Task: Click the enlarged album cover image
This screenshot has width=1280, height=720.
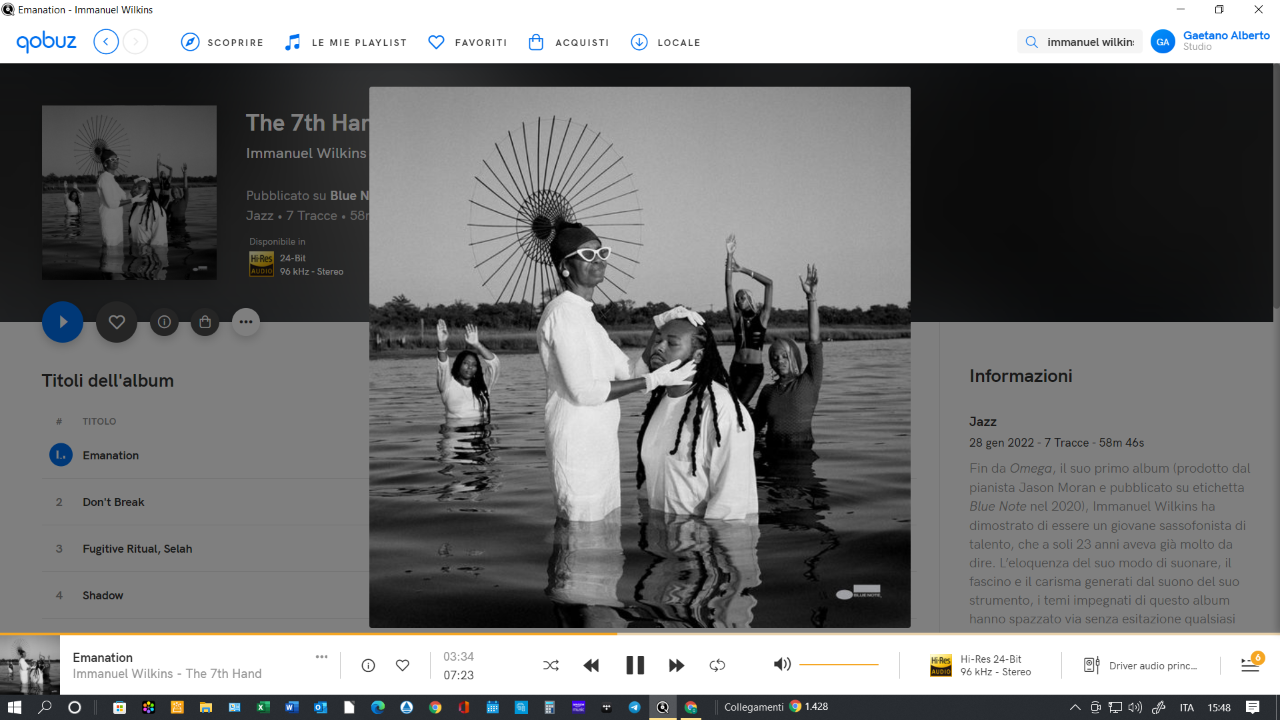Action: pyautogui.click(x=640, y=357)
